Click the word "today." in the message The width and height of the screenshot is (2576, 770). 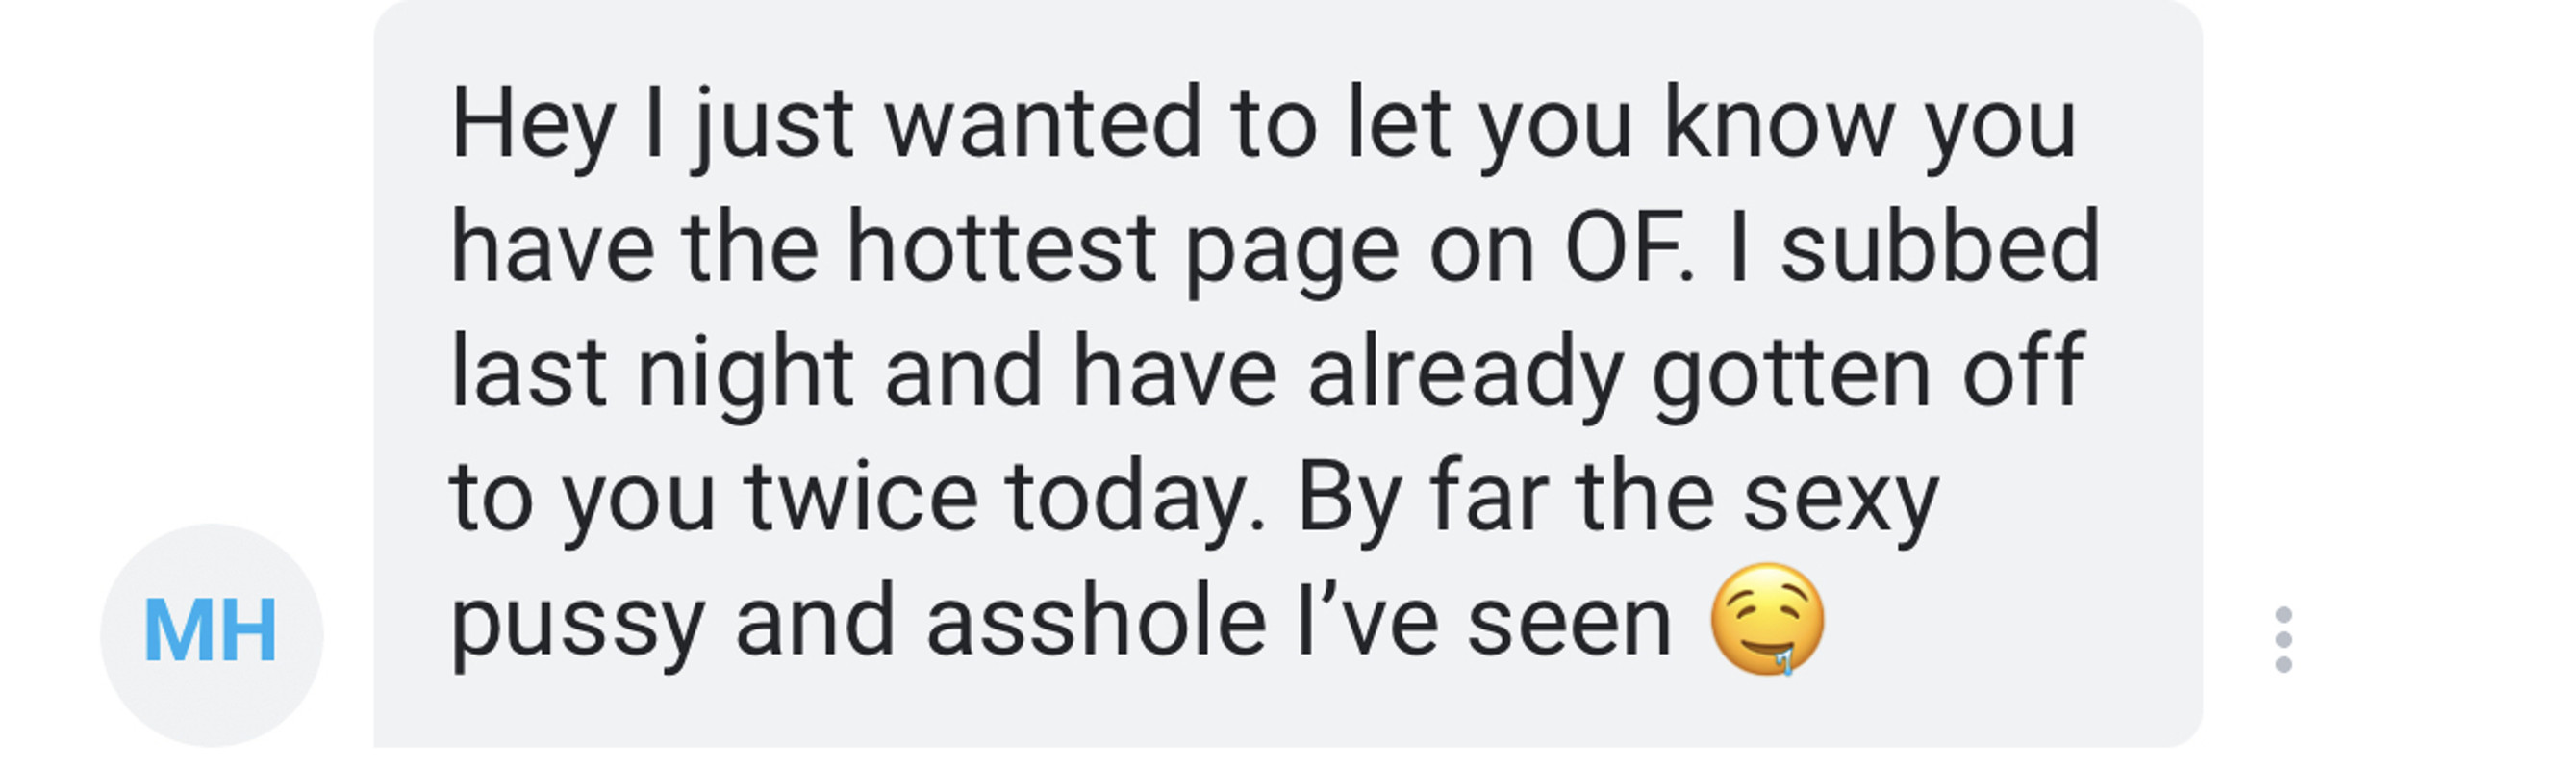[x=1136, y=503]
